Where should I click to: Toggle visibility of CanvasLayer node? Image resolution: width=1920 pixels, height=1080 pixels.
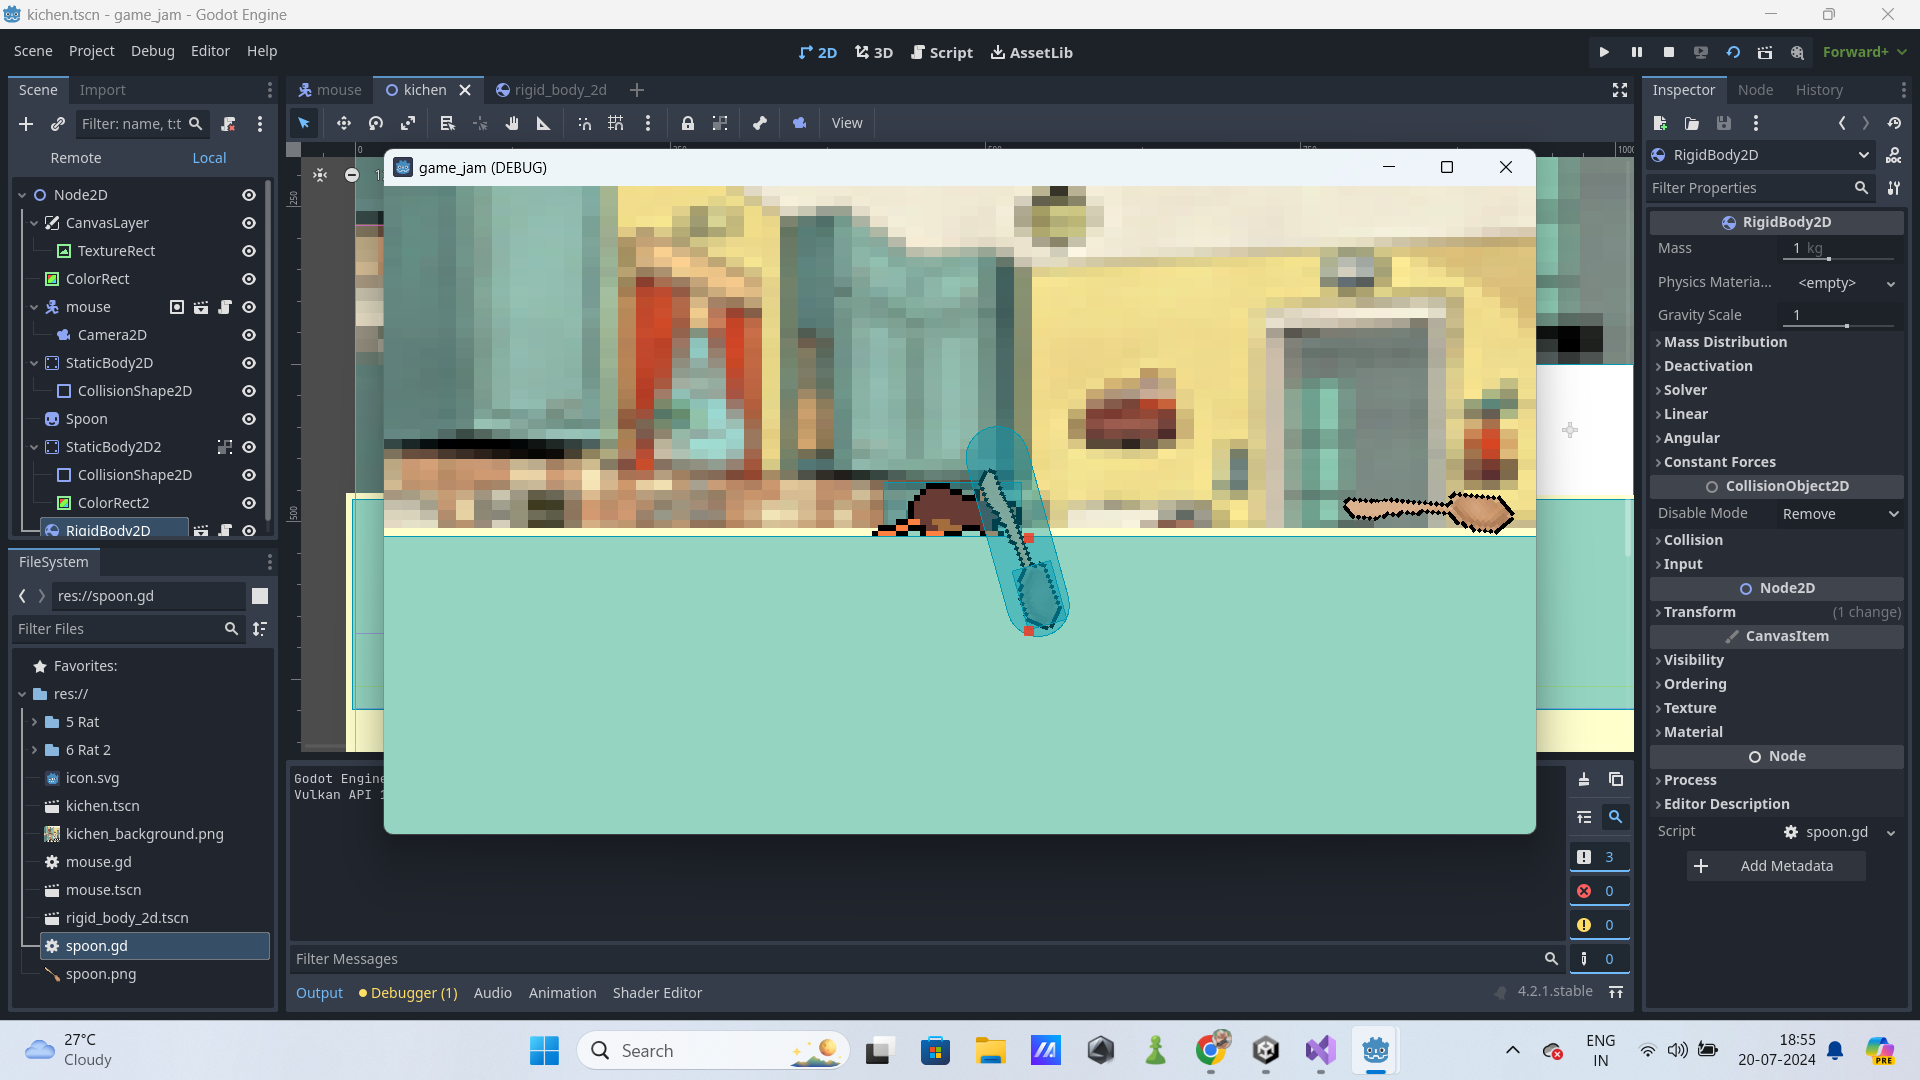[x=249, y=223]
